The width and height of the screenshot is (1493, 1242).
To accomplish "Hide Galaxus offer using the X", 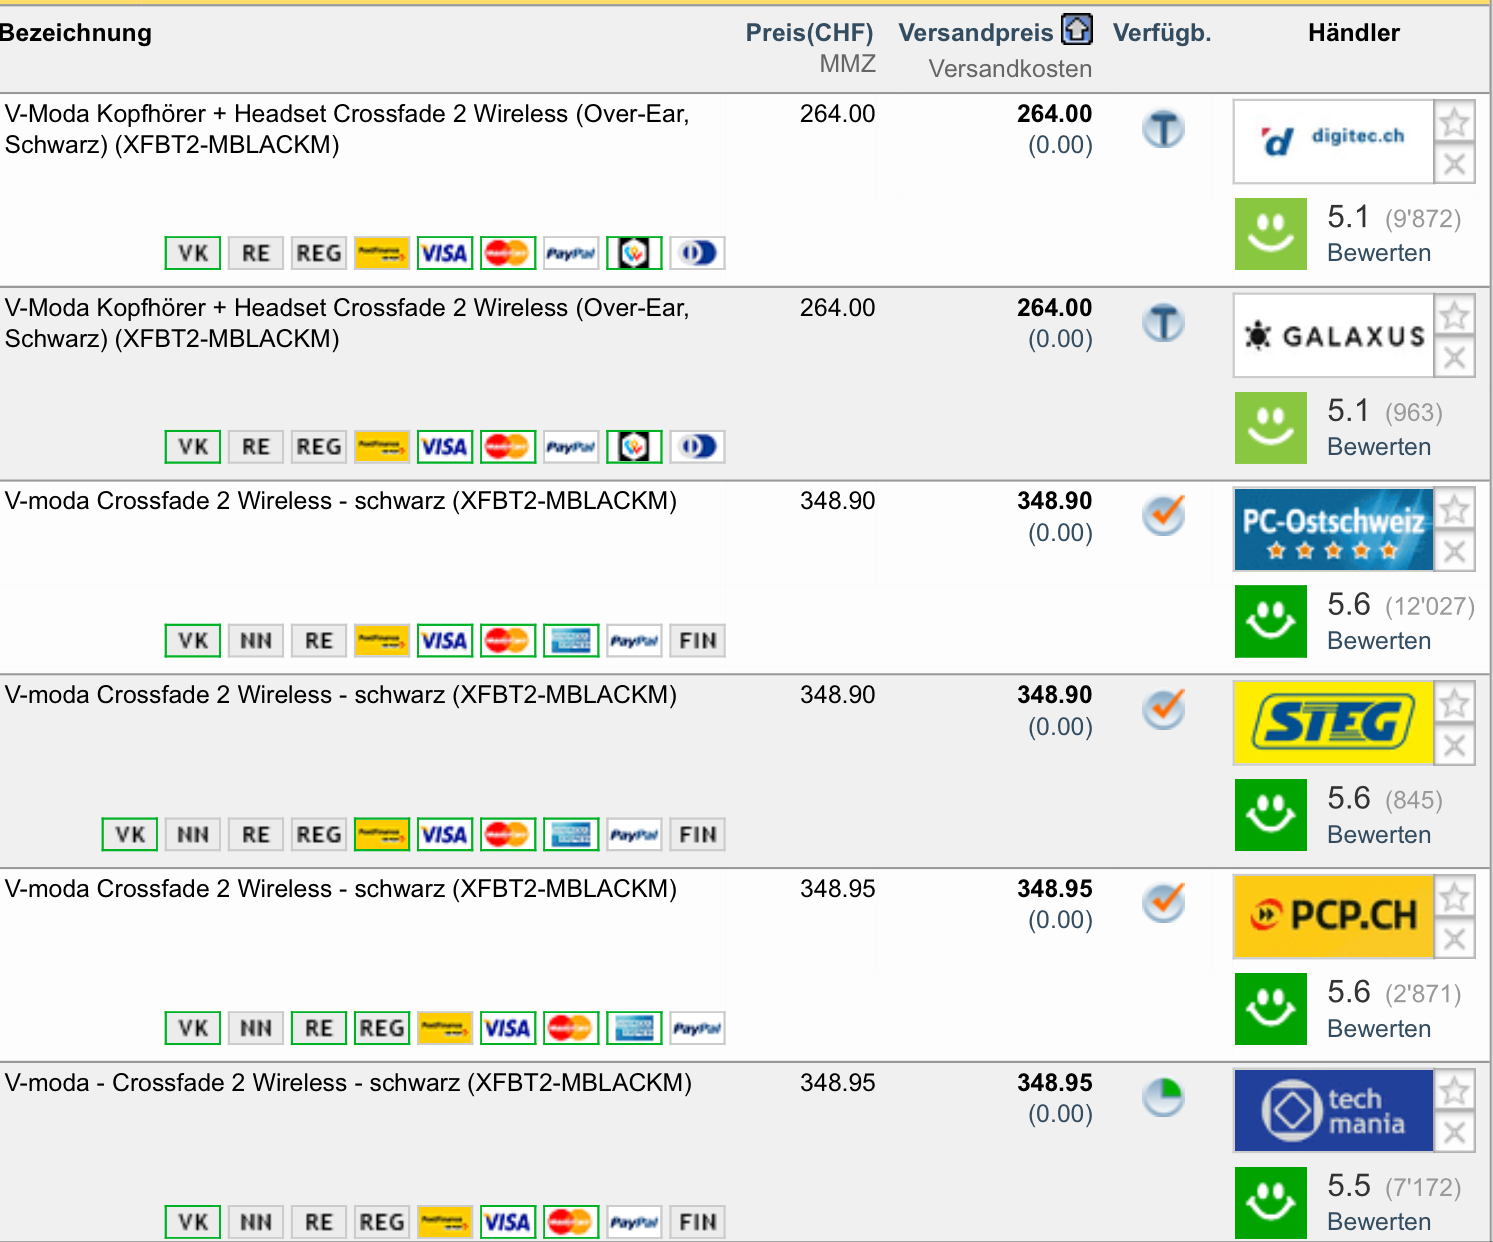I will click(x=1454, y=358).
